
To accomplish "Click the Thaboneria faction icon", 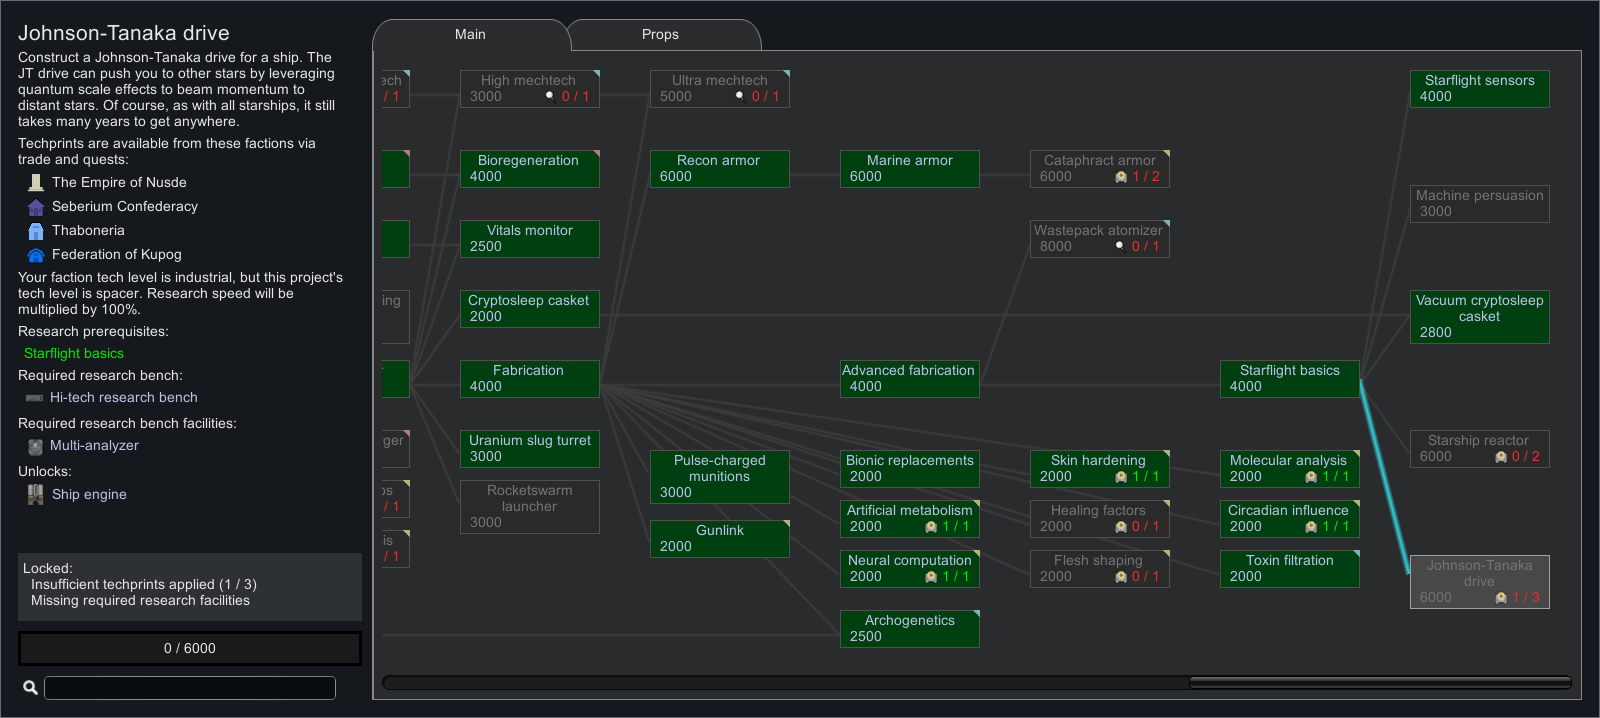I will [x=36, y=231].
